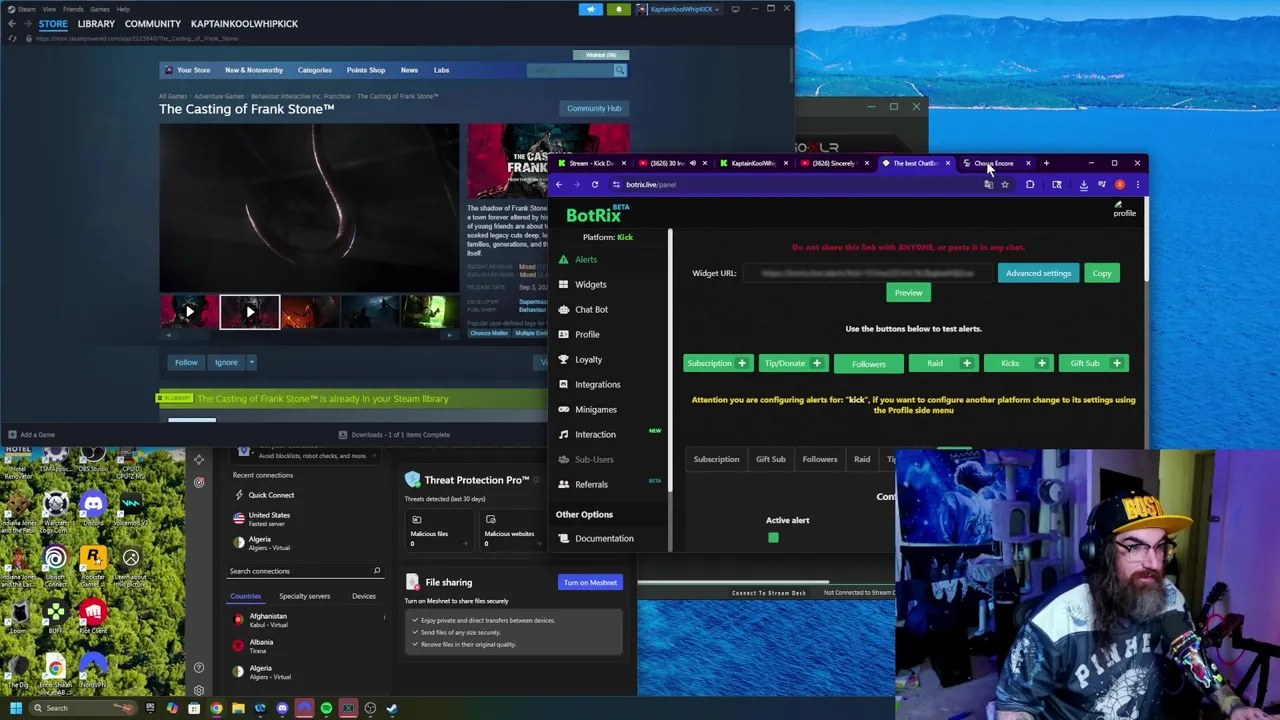Open NordVPN help question mark icon
This screenshot has height=720, width=1280.
[198, 667]
